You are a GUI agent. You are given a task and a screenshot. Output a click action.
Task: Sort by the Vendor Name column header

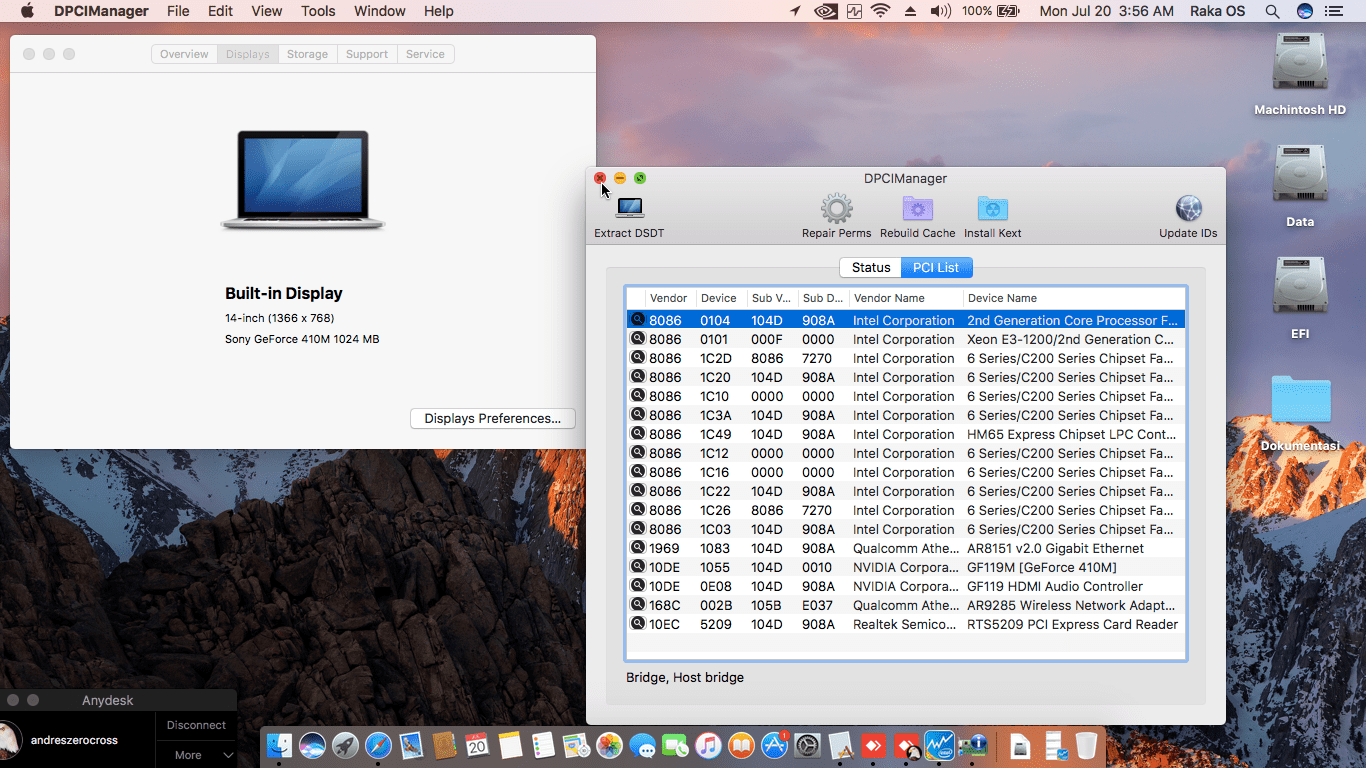(x=906, y=298)
